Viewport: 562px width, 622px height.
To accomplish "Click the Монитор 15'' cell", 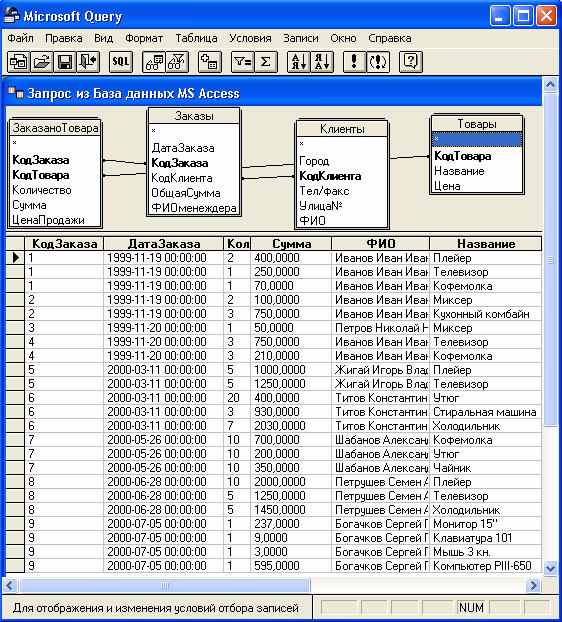I will click(x=485, y=524).
